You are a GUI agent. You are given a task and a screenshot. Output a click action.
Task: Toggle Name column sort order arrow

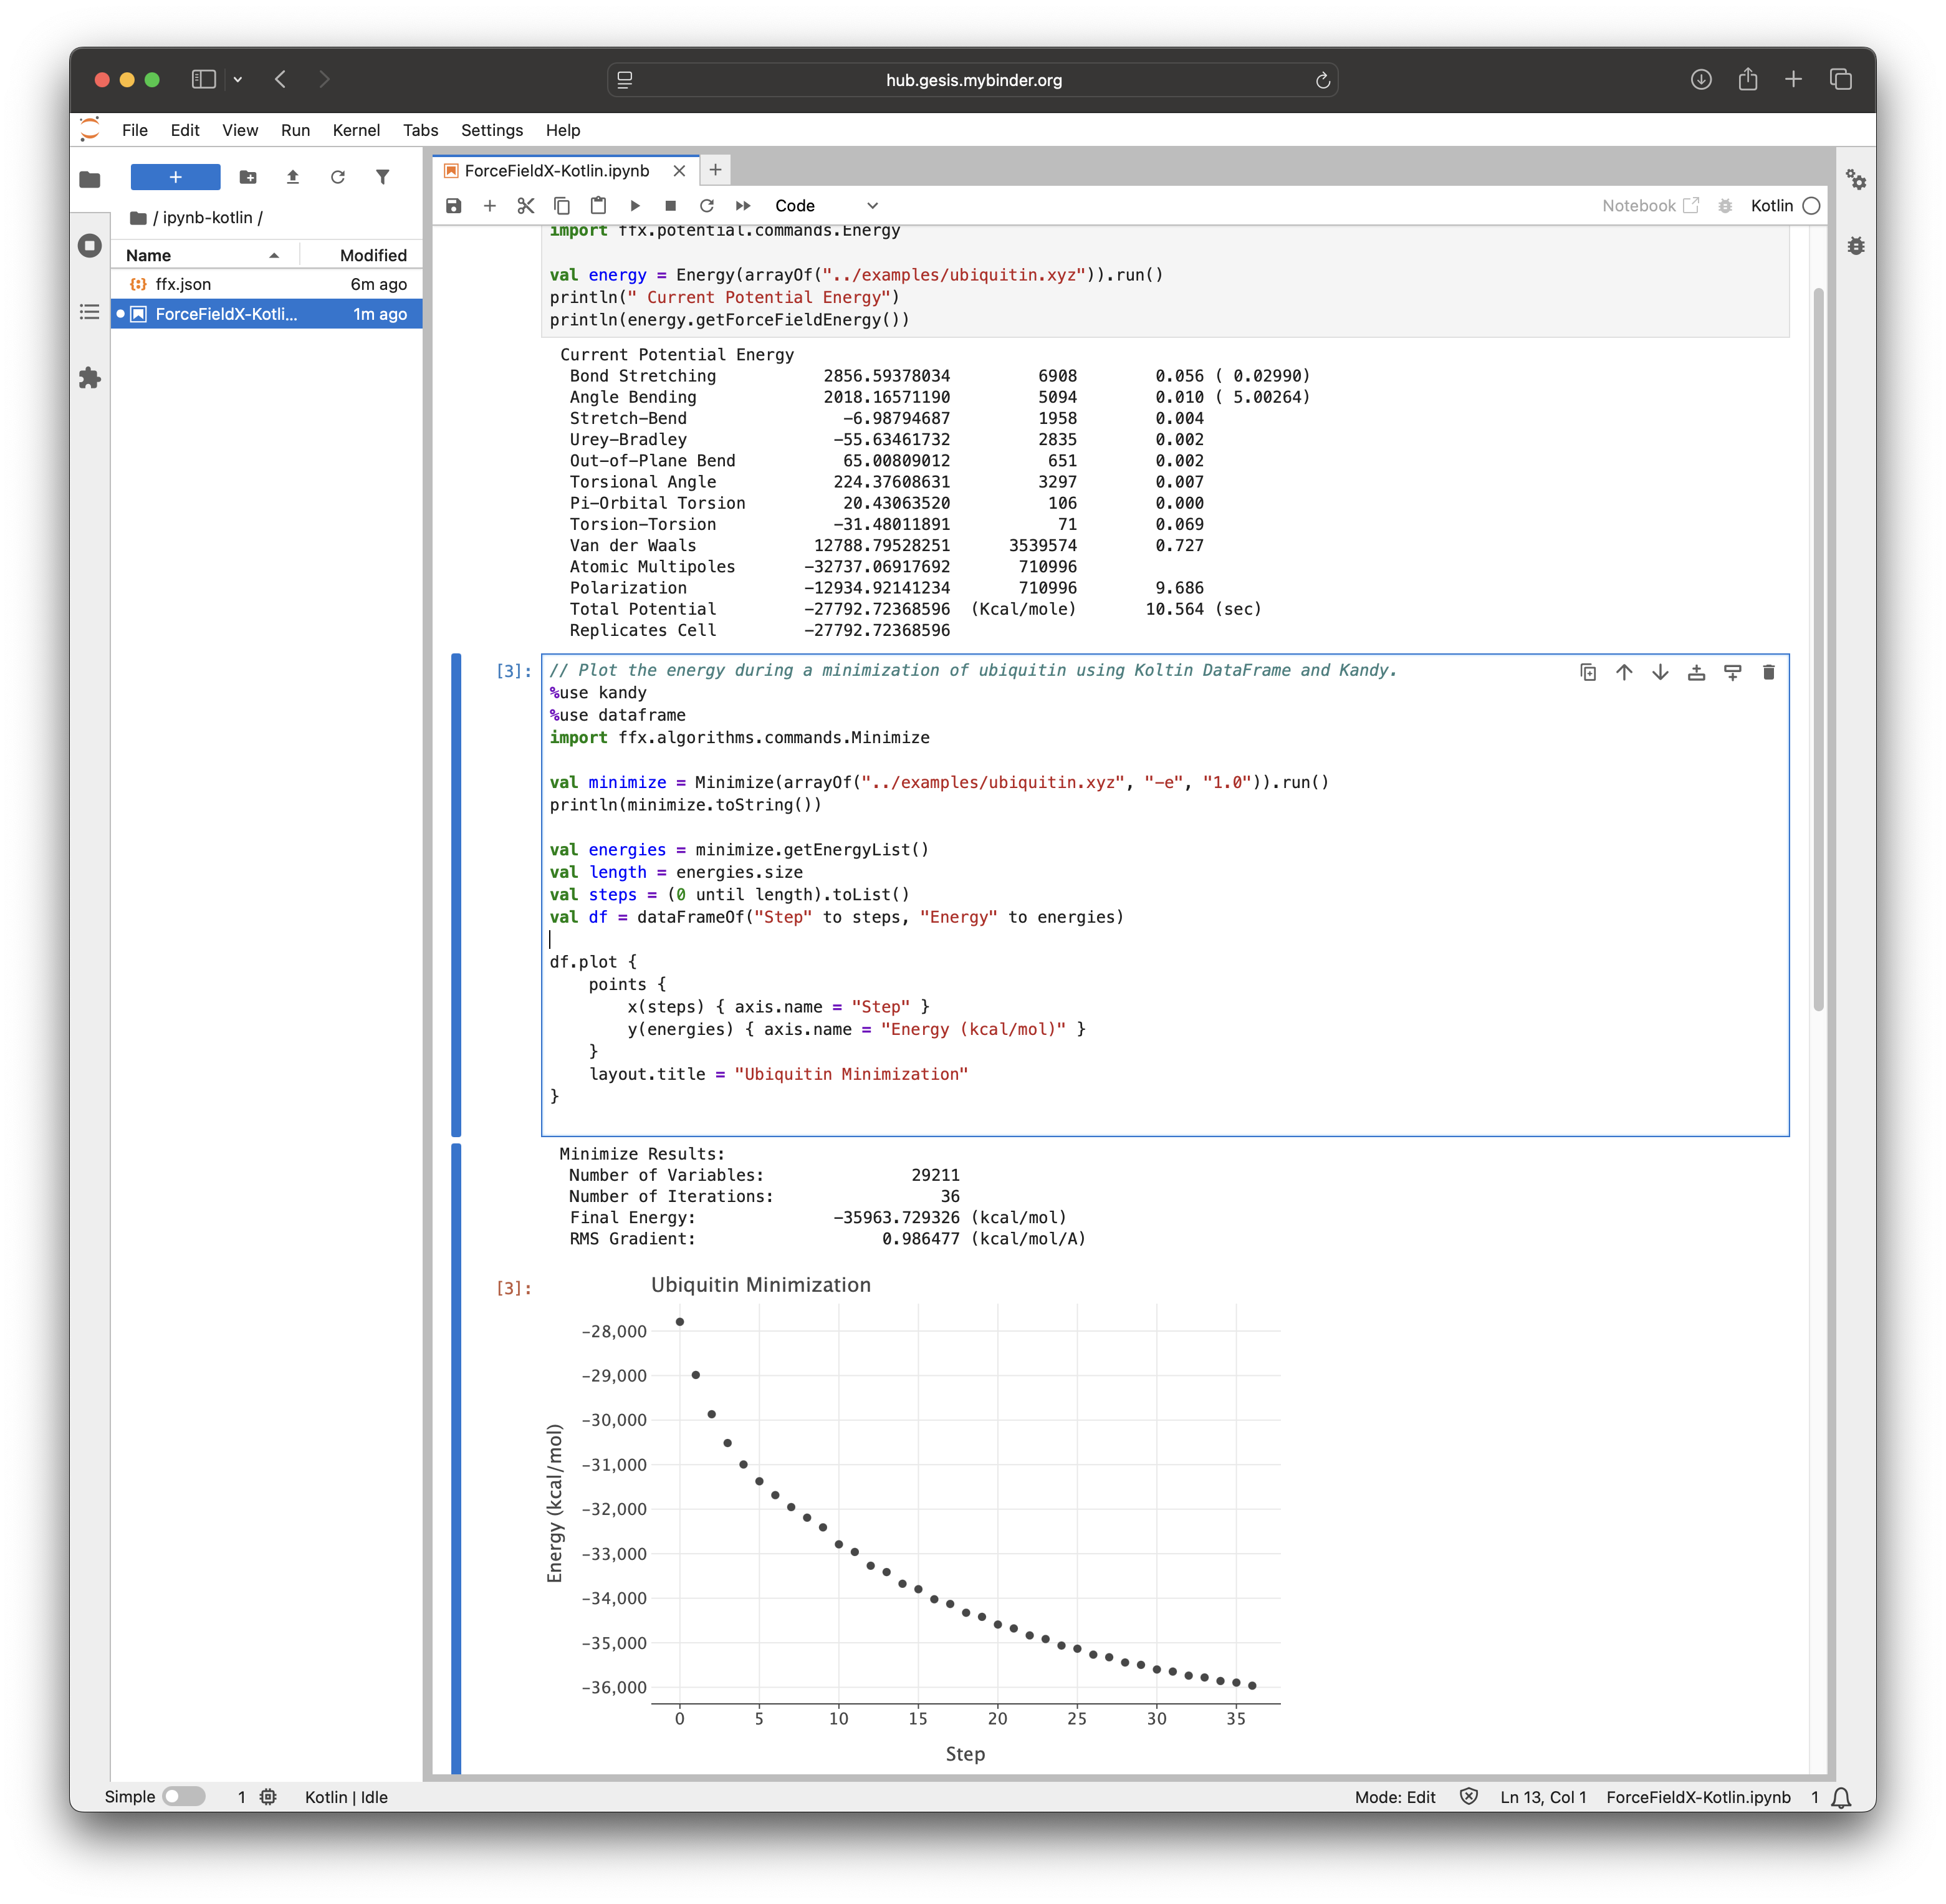(x=274, y=256)
